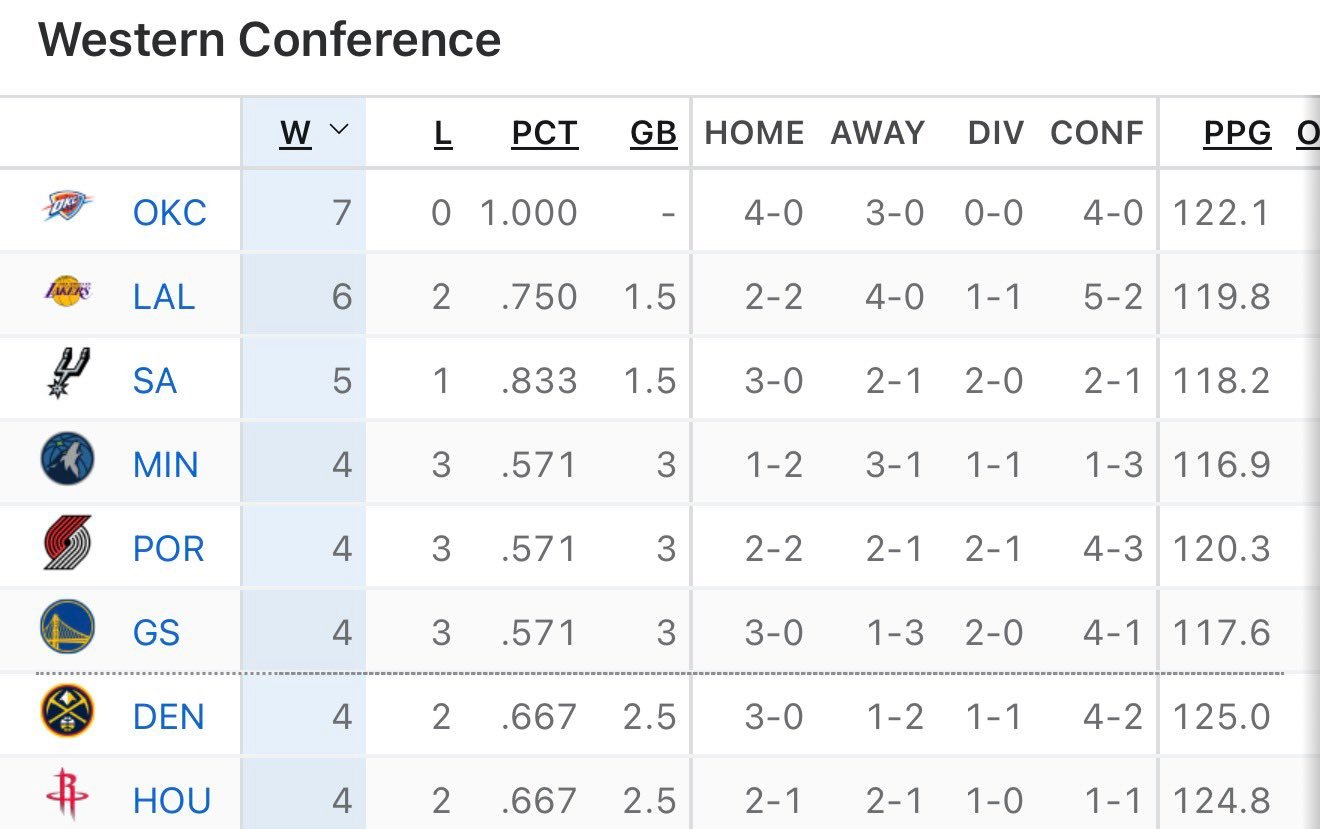
Task: Click the Minnesota Timberwolves logo
Action: [67, 460]
